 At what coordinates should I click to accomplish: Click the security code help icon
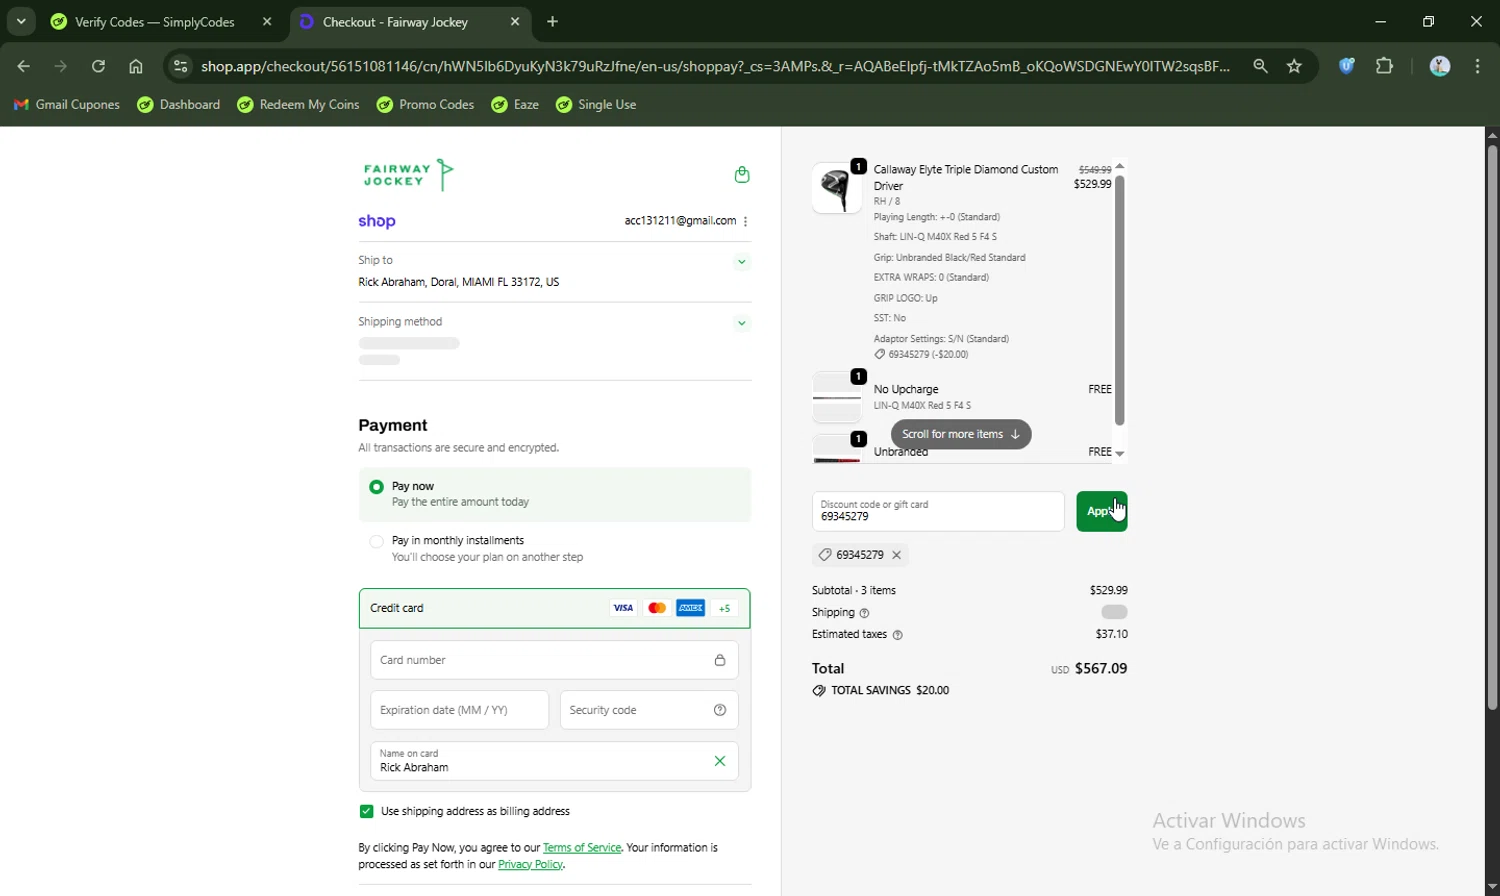(720, 710)
